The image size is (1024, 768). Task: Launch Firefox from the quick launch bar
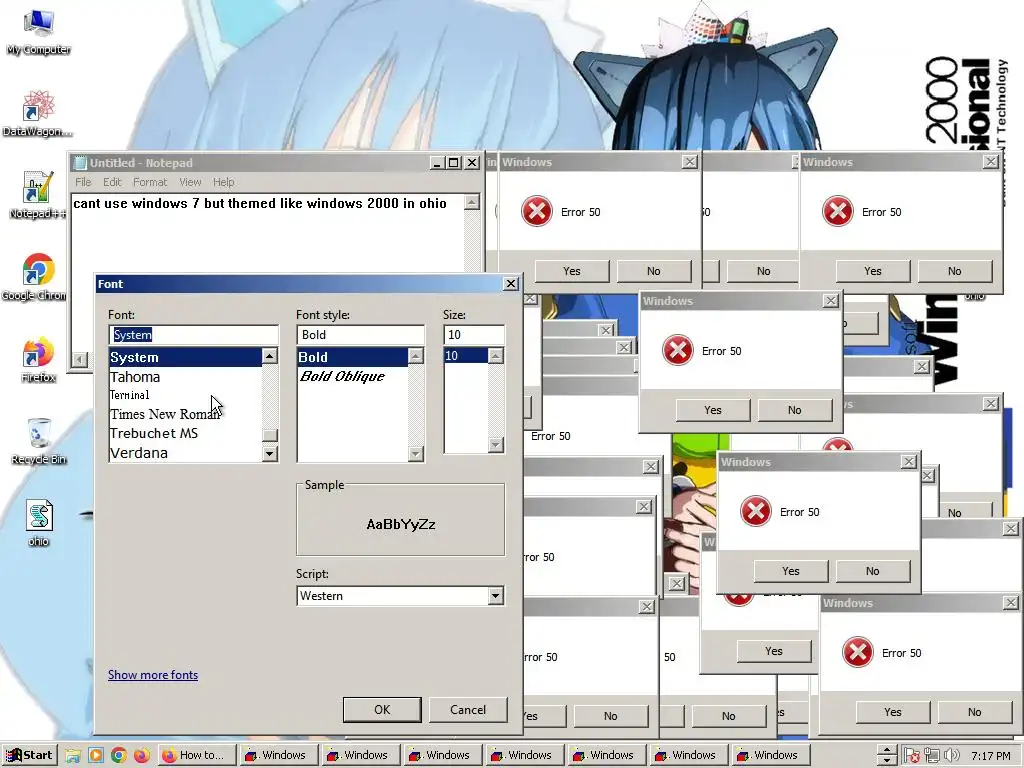point(141,756)
